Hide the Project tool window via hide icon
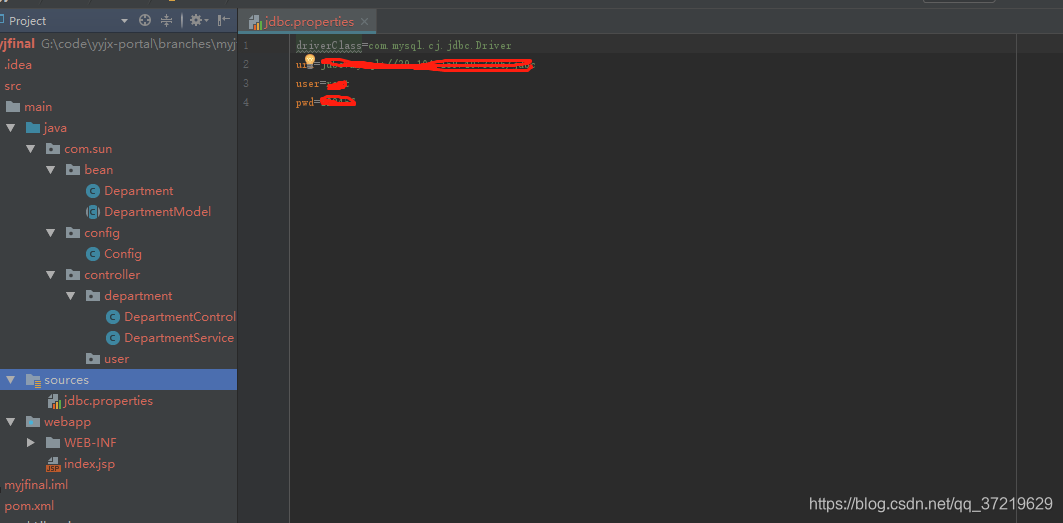 click(x=224, y=21)
